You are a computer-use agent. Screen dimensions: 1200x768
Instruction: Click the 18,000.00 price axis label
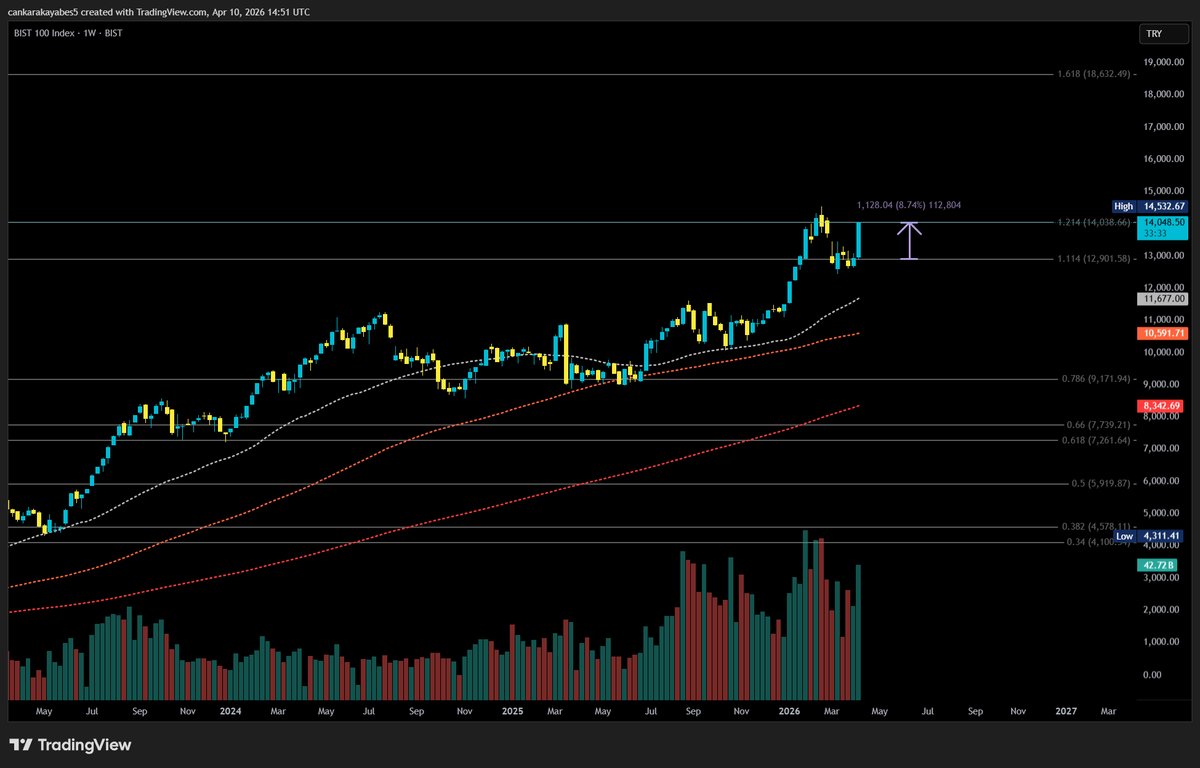pos(1164,95)
